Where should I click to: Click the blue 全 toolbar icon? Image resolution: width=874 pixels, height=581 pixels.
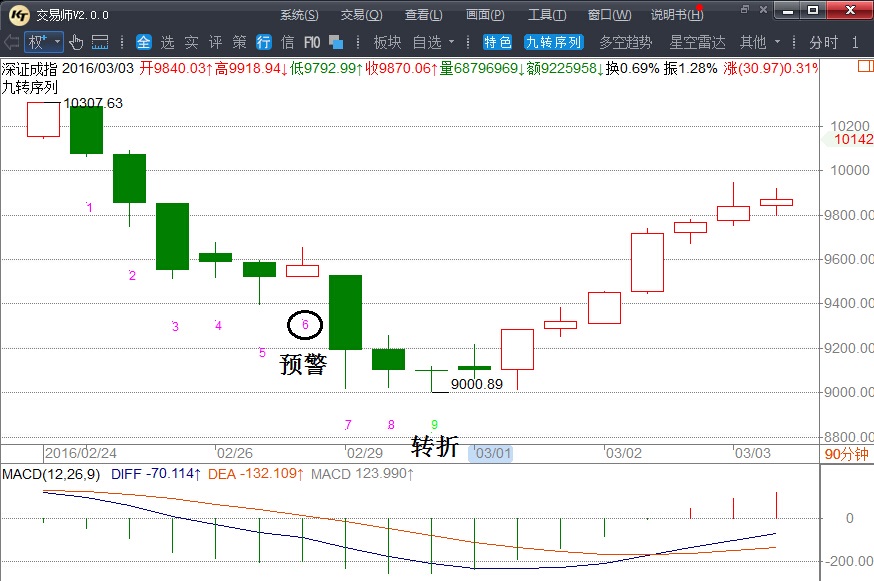click(143, 42)
